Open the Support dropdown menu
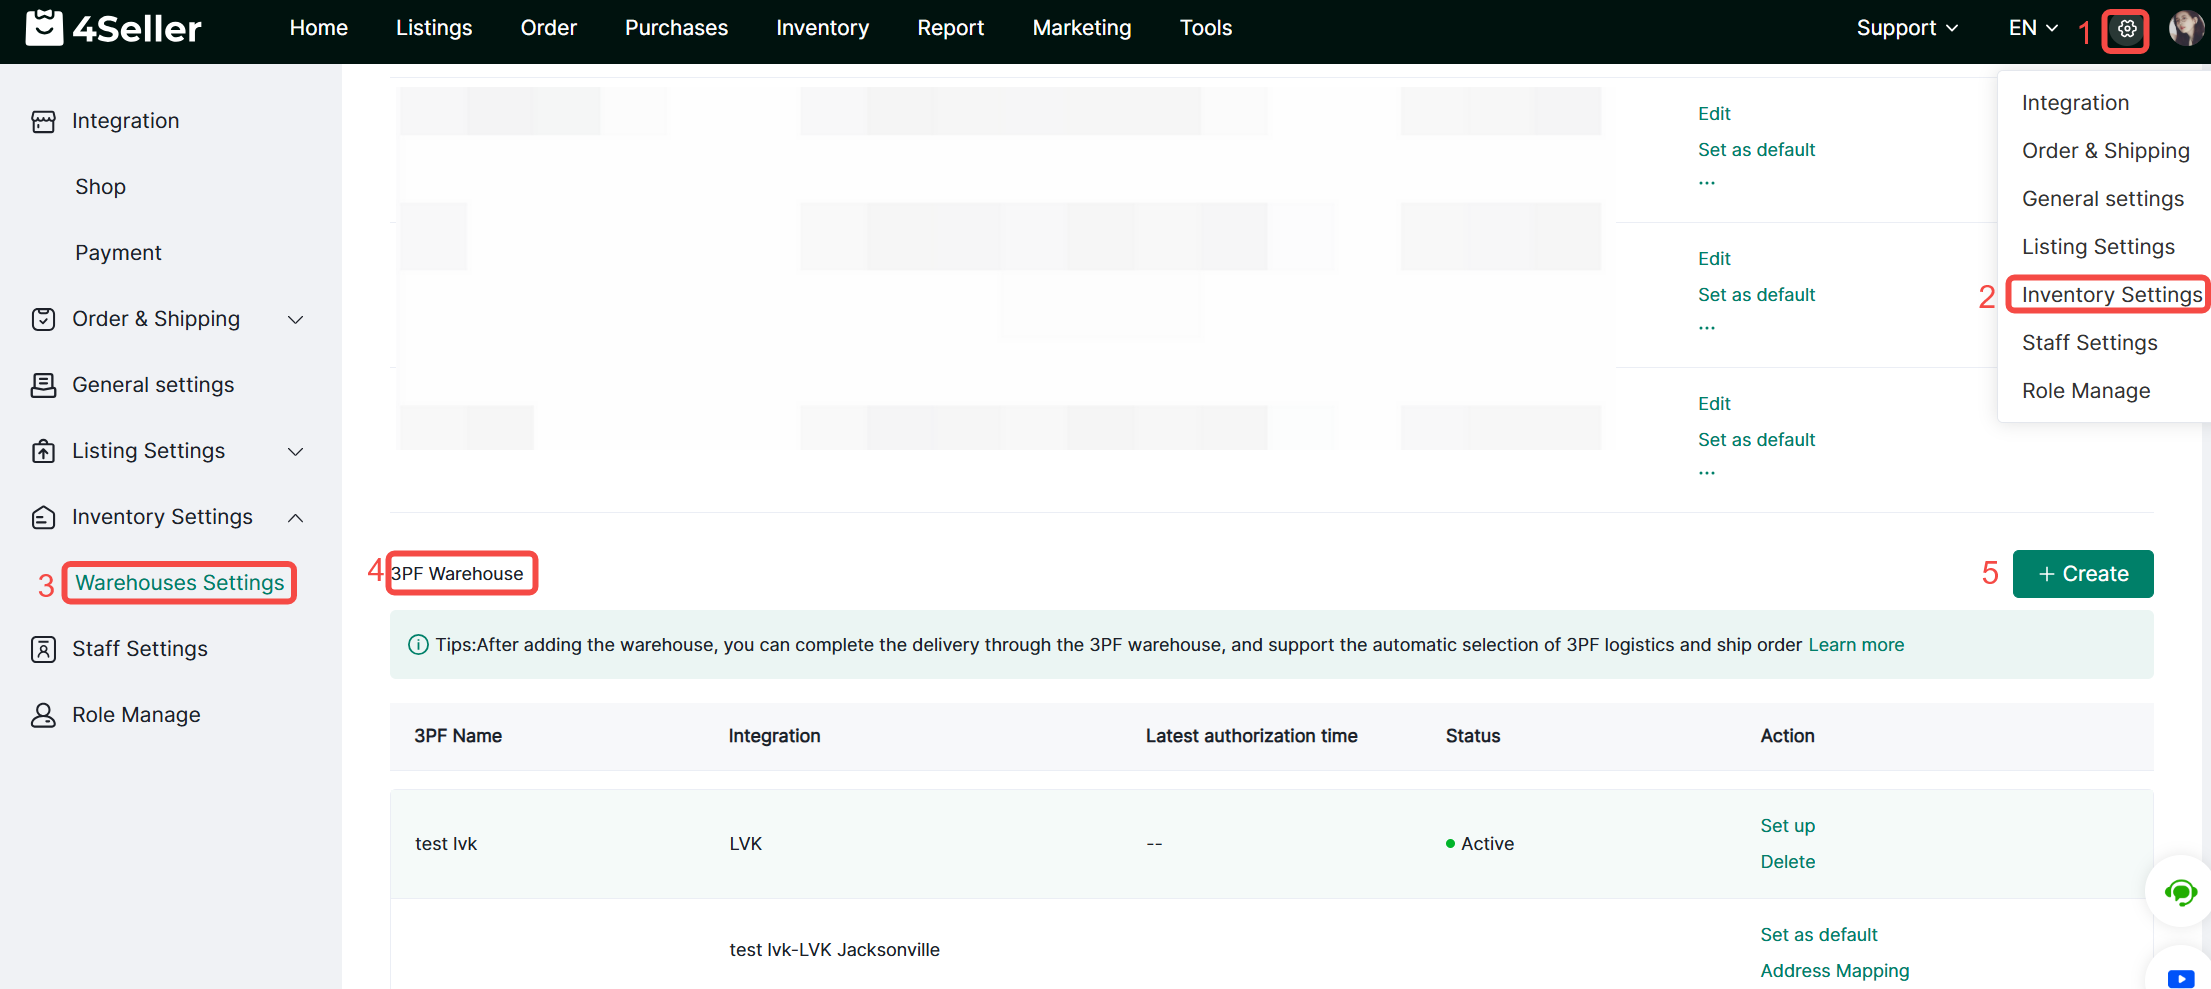This screenshot has height=989, width=2211. 1906,28
